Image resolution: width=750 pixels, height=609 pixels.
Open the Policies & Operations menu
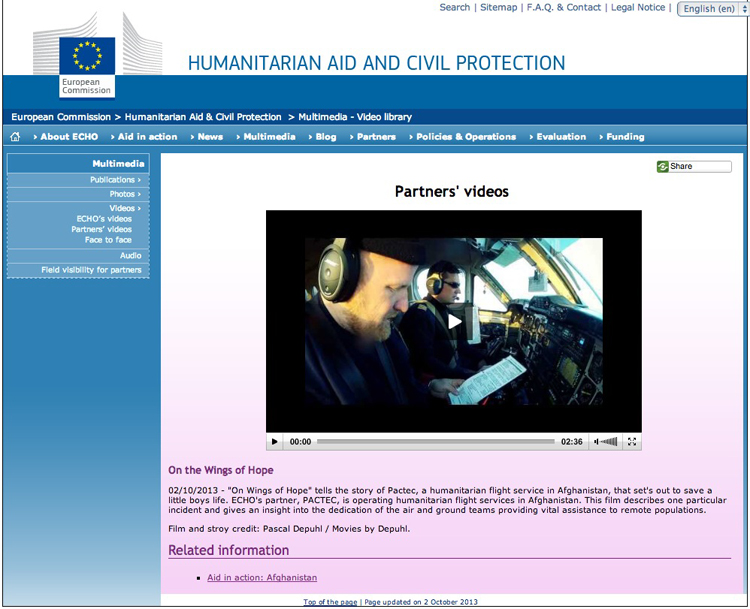(465, 137)
